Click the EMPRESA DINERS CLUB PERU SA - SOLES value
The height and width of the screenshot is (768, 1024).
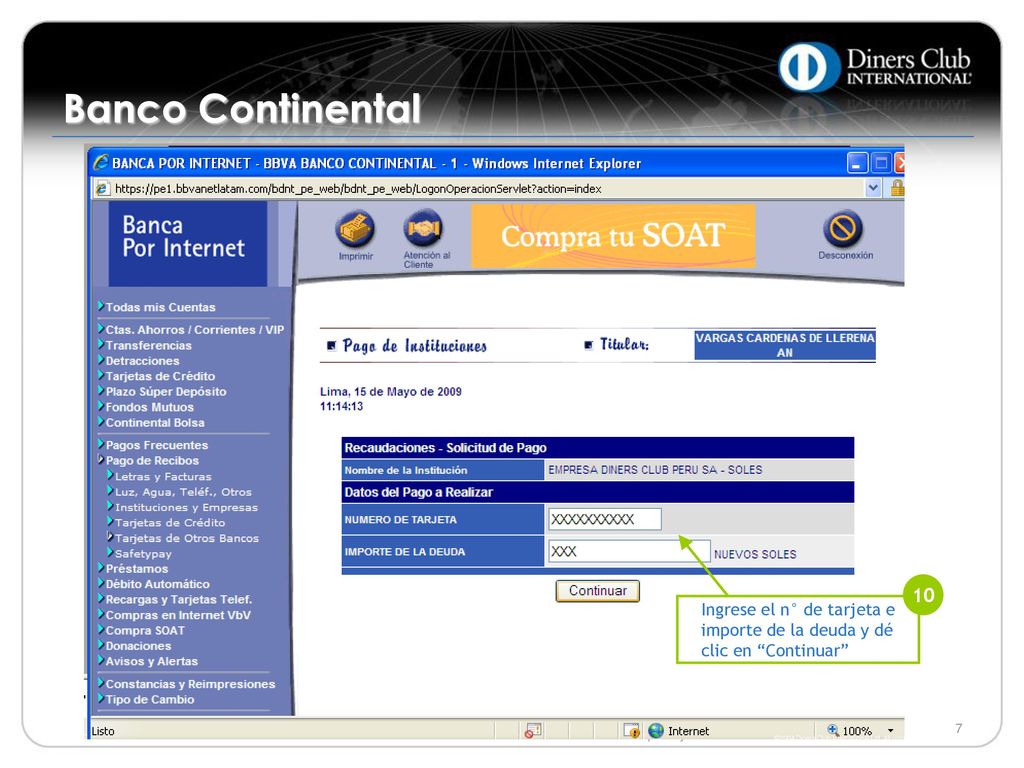coord(655,470)
